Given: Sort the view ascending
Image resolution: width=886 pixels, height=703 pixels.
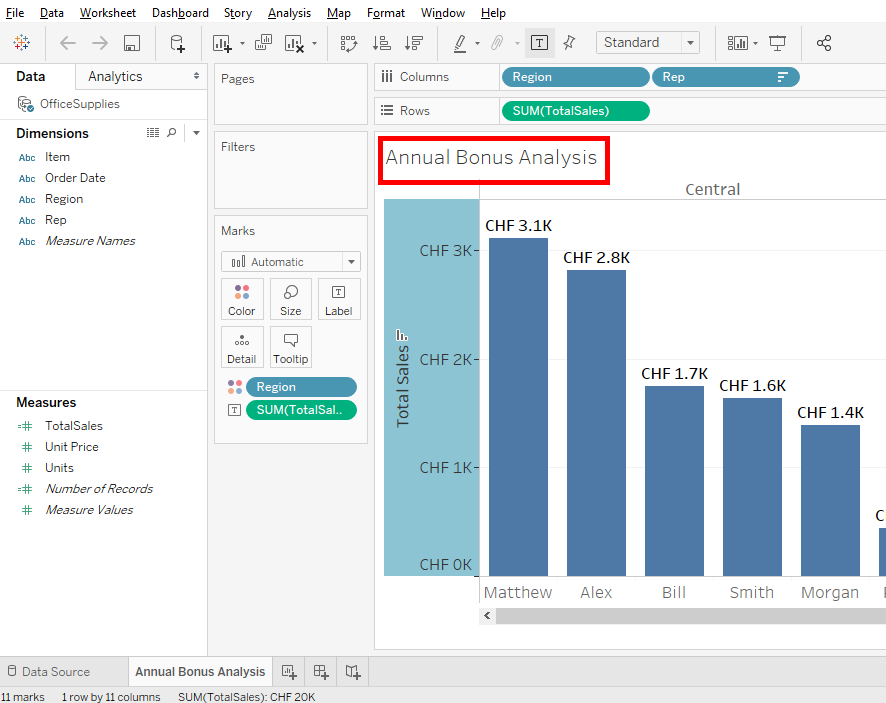Looking at the screenshot, I should point(381,42).
